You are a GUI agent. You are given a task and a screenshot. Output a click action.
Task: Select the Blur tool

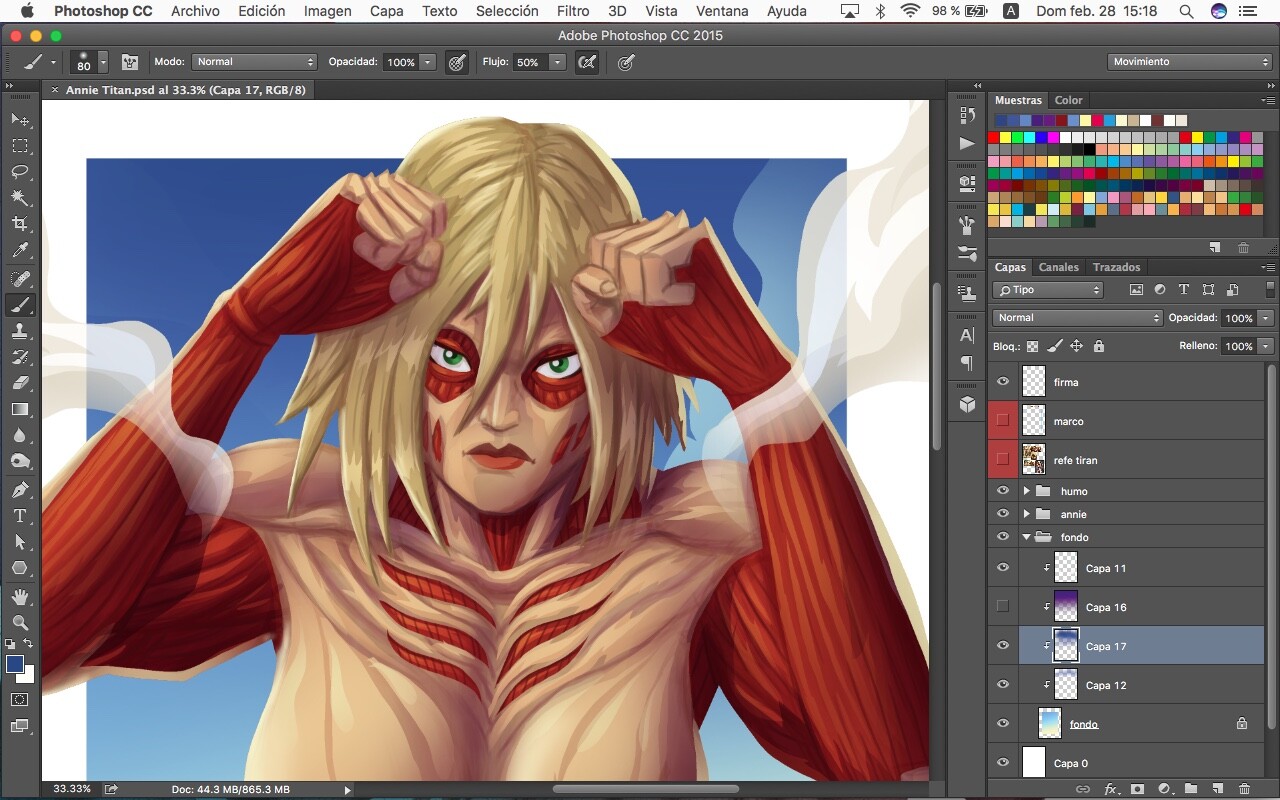coord(20,435)
